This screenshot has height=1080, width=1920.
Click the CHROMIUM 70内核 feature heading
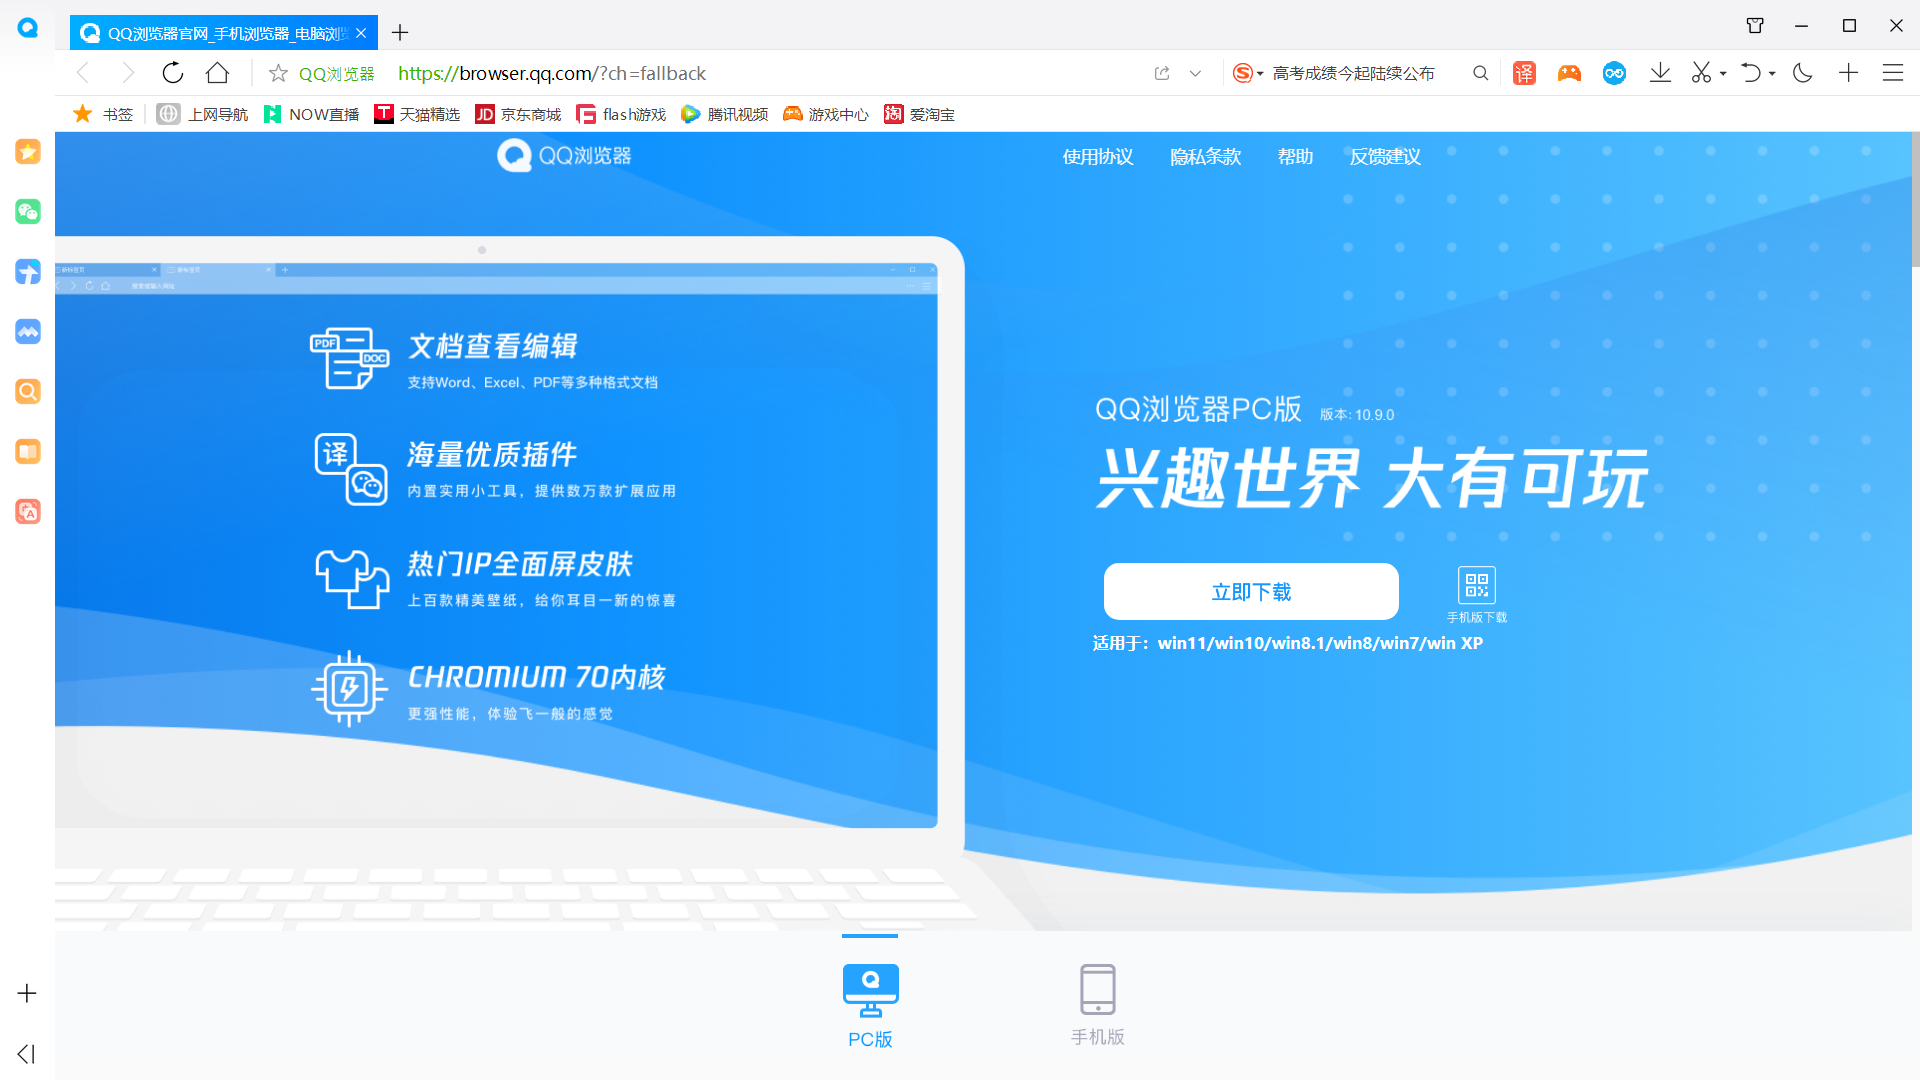tap(537, 677)
